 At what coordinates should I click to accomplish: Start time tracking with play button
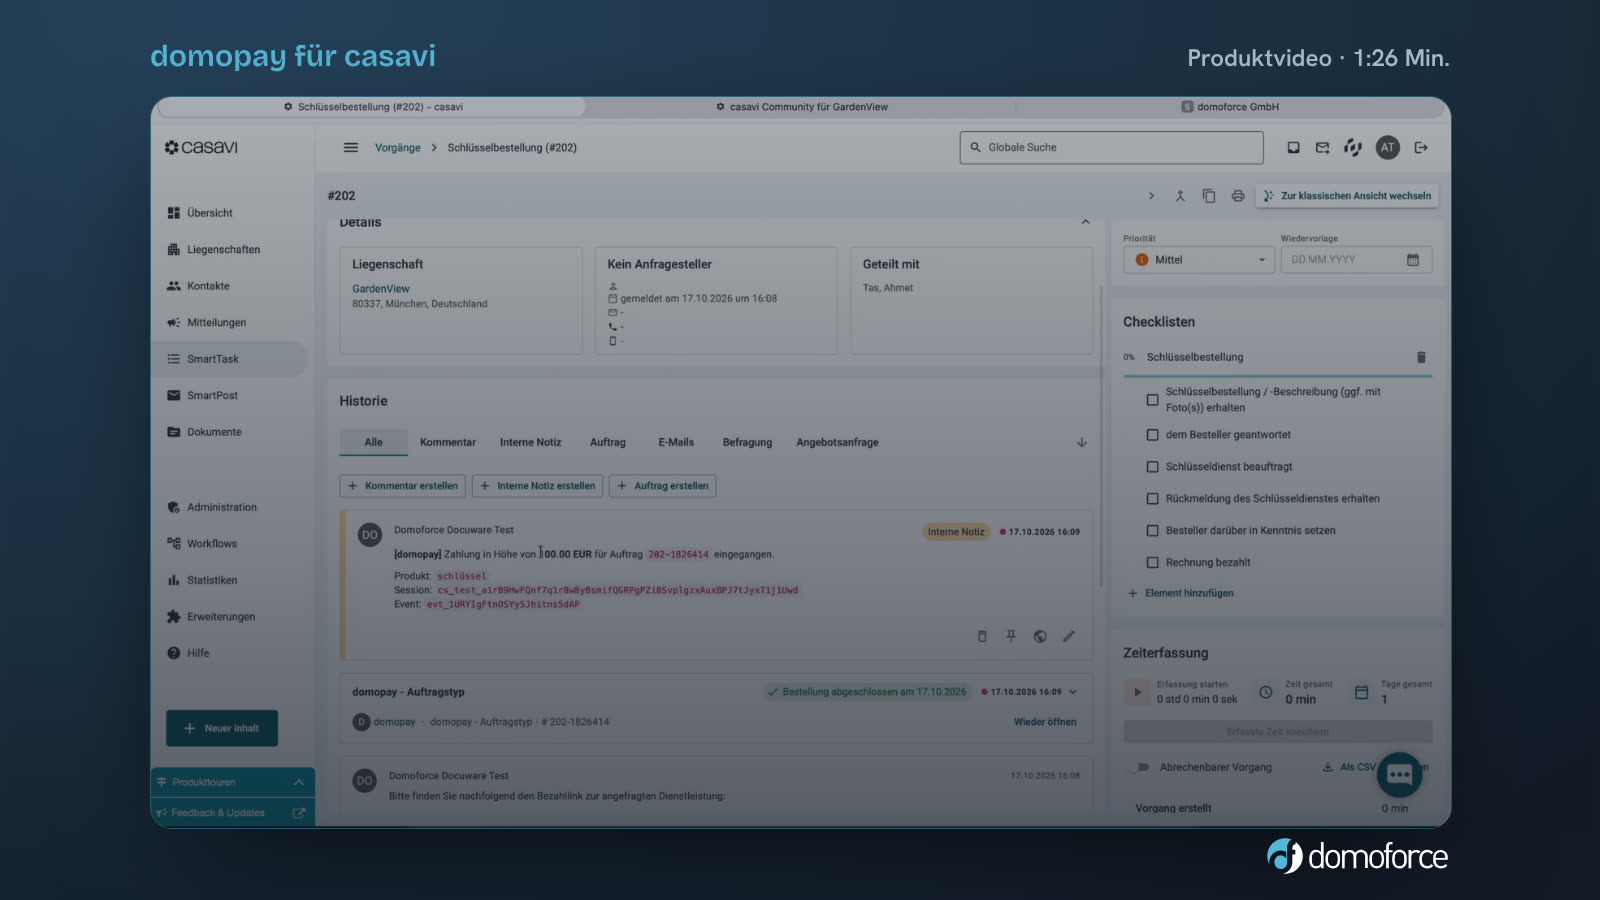coord(1137,692)
